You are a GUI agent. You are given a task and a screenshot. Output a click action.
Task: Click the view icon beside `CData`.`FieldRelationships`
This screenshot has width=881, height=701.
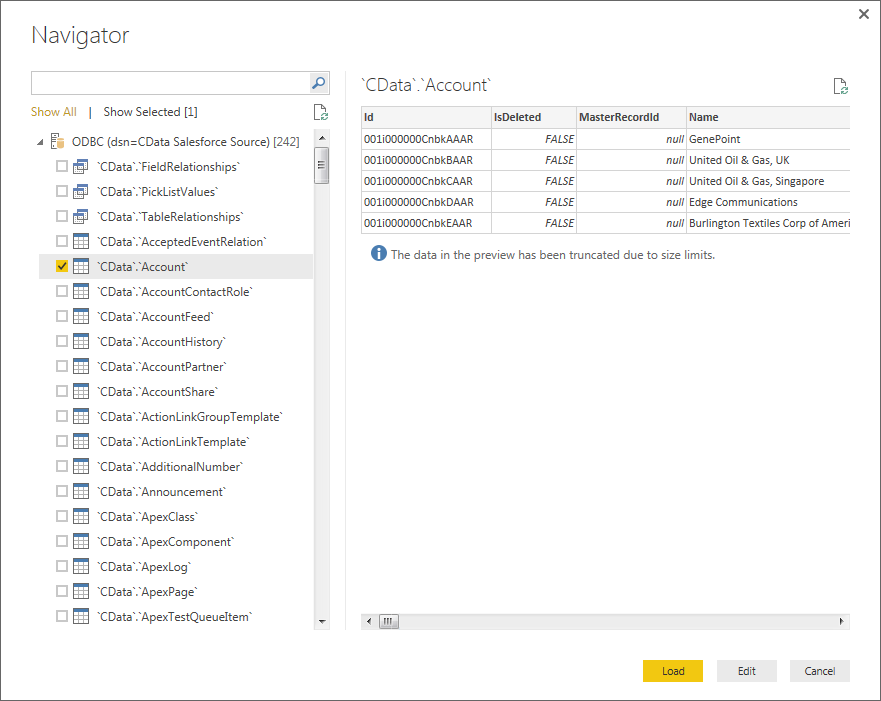point(80,166)
